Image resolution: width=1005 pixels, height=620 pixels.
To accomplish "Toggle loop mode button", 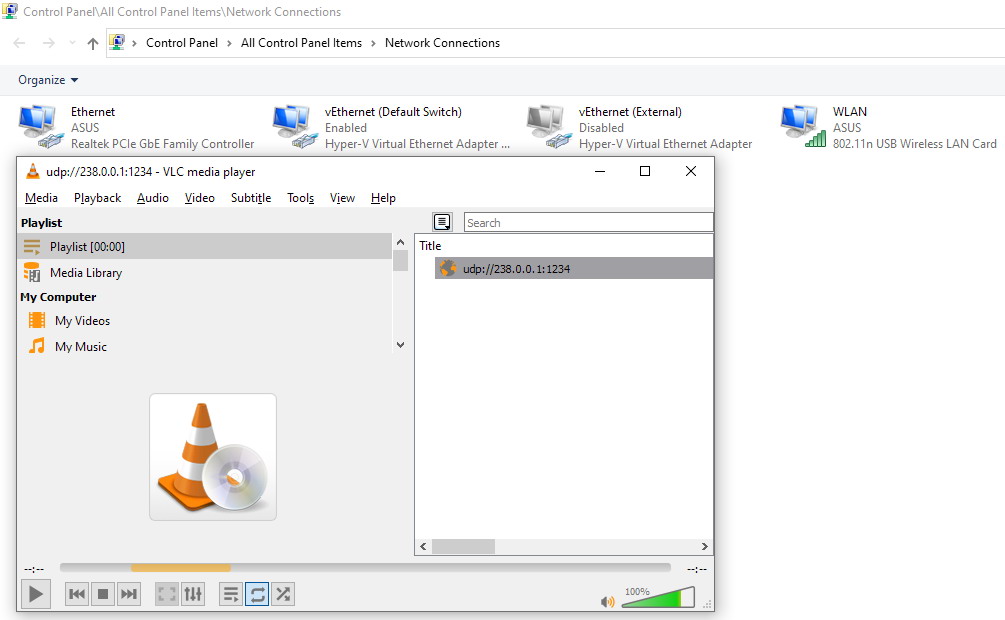I will pyautogui.click(x=257, y=594).
